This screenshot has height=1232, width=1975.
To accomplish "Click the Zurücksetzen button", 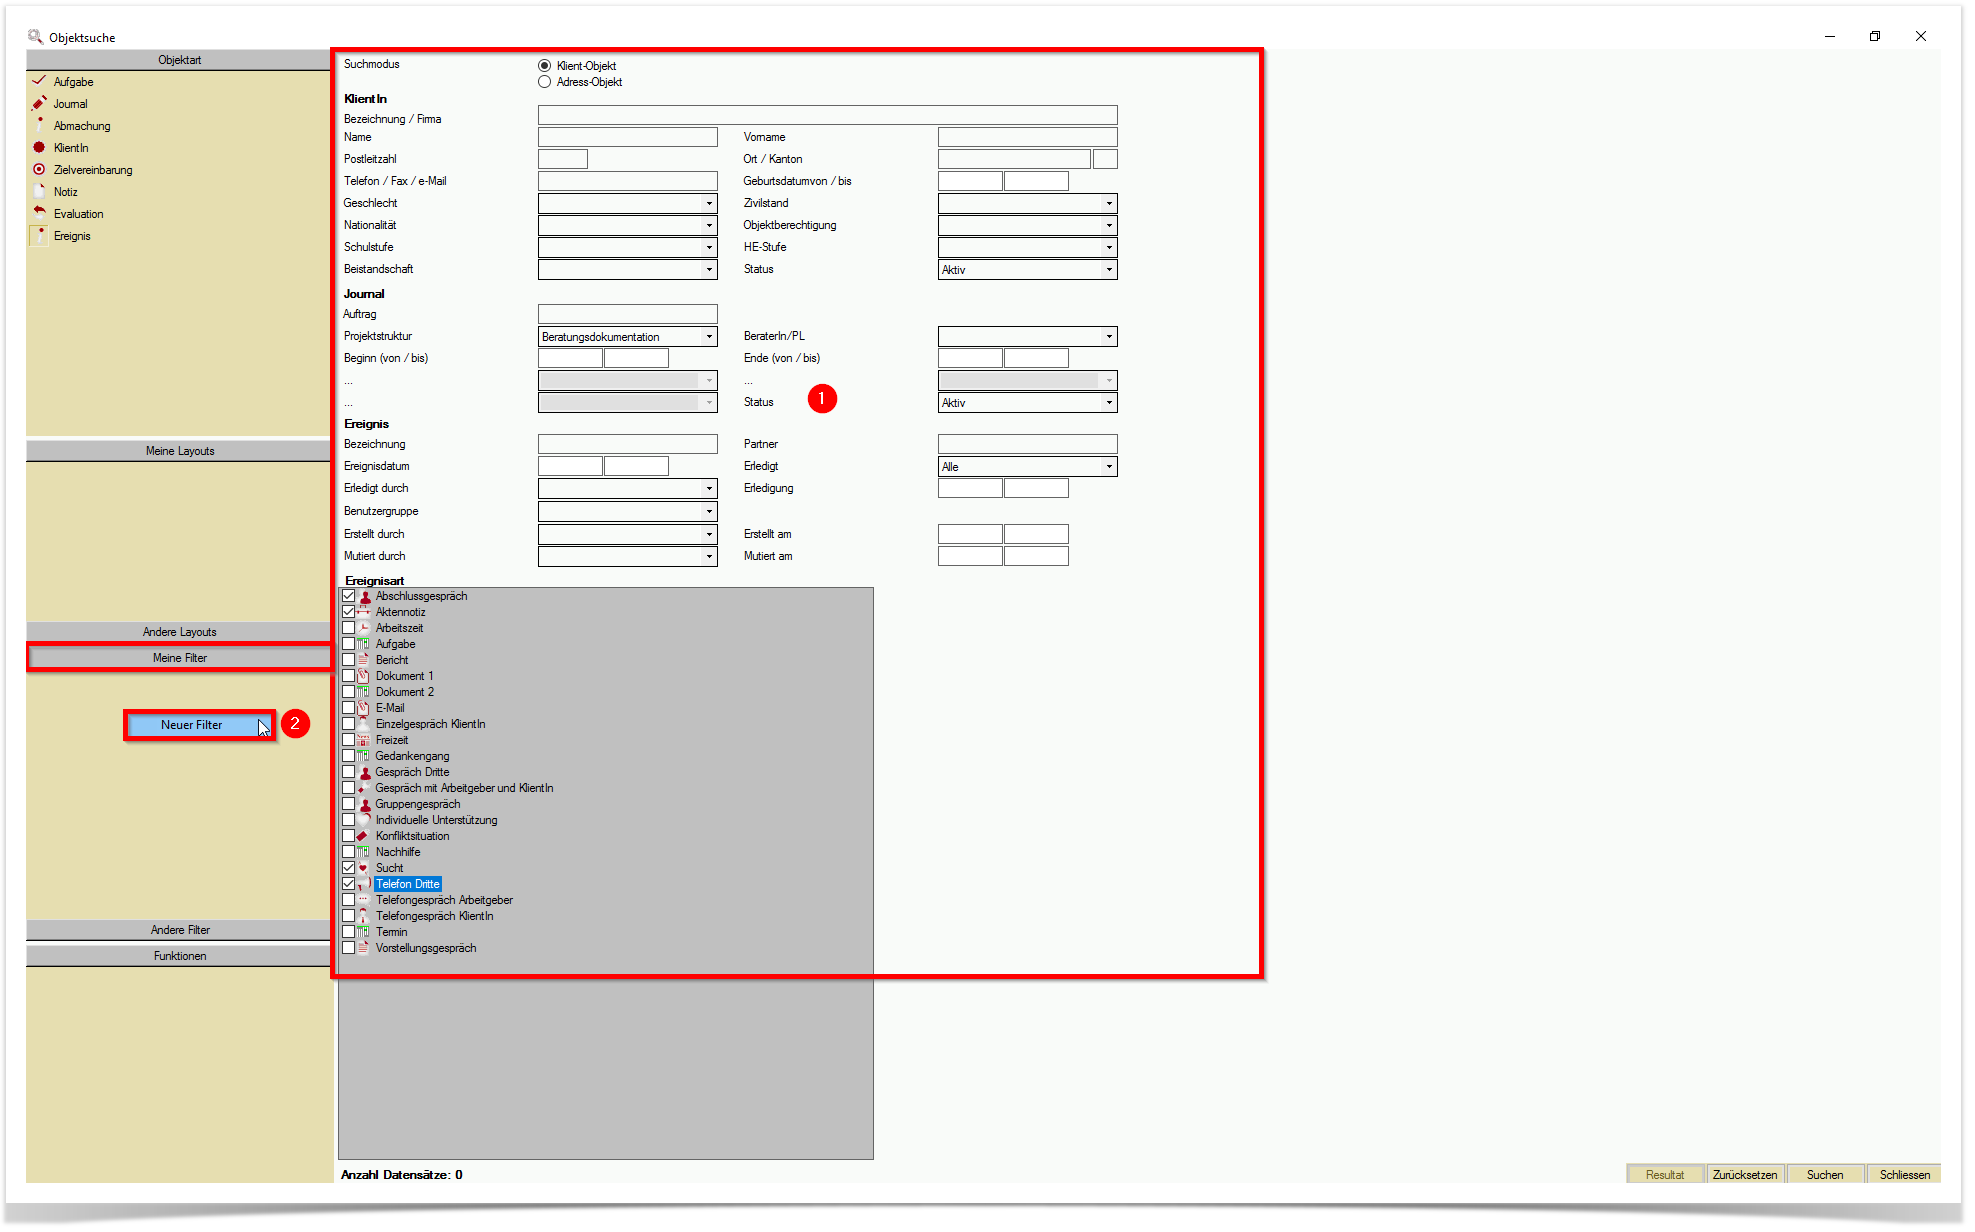I will tap(1745, 1175).
